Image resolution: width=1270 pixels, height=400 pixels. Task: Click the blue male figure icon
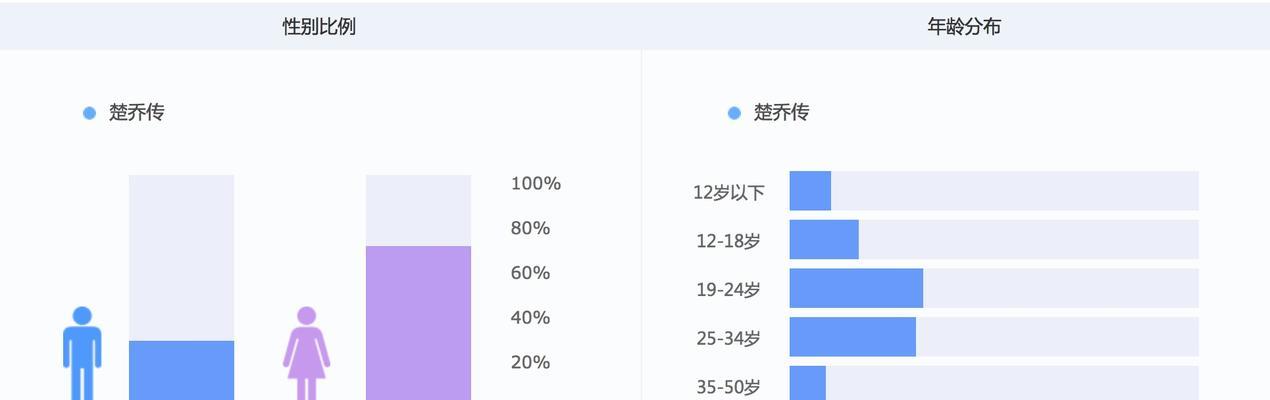click(x=82, y=353)
